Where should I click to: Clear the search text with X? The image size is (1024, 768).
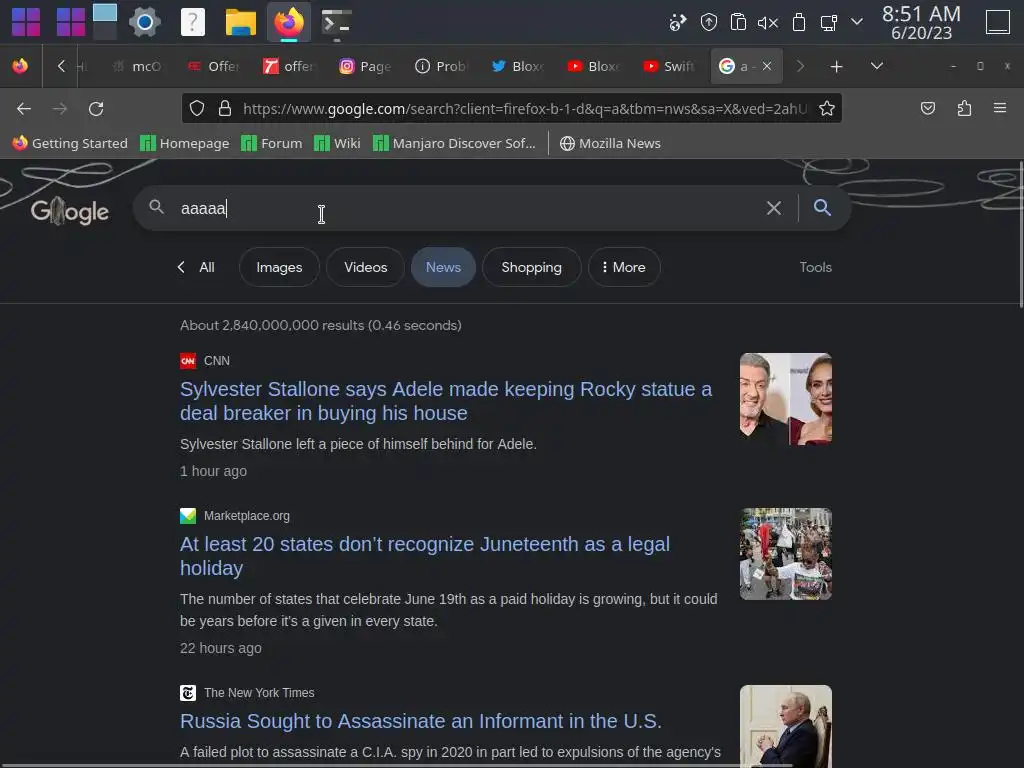coord(773,208)
